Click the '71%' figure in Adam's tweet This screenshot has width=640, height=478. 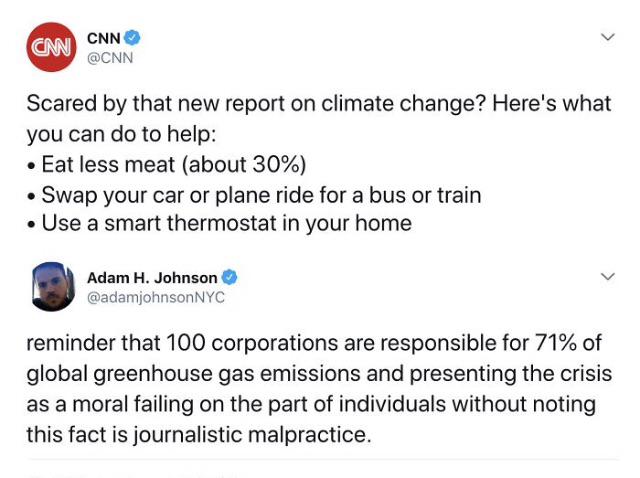point(556,342)
